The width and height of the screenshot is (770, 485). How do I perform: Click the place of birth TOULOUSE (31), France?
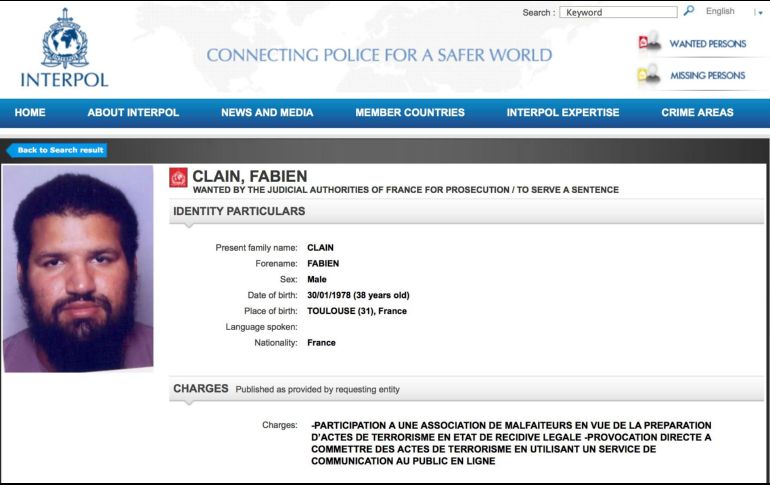click(357, 311)
